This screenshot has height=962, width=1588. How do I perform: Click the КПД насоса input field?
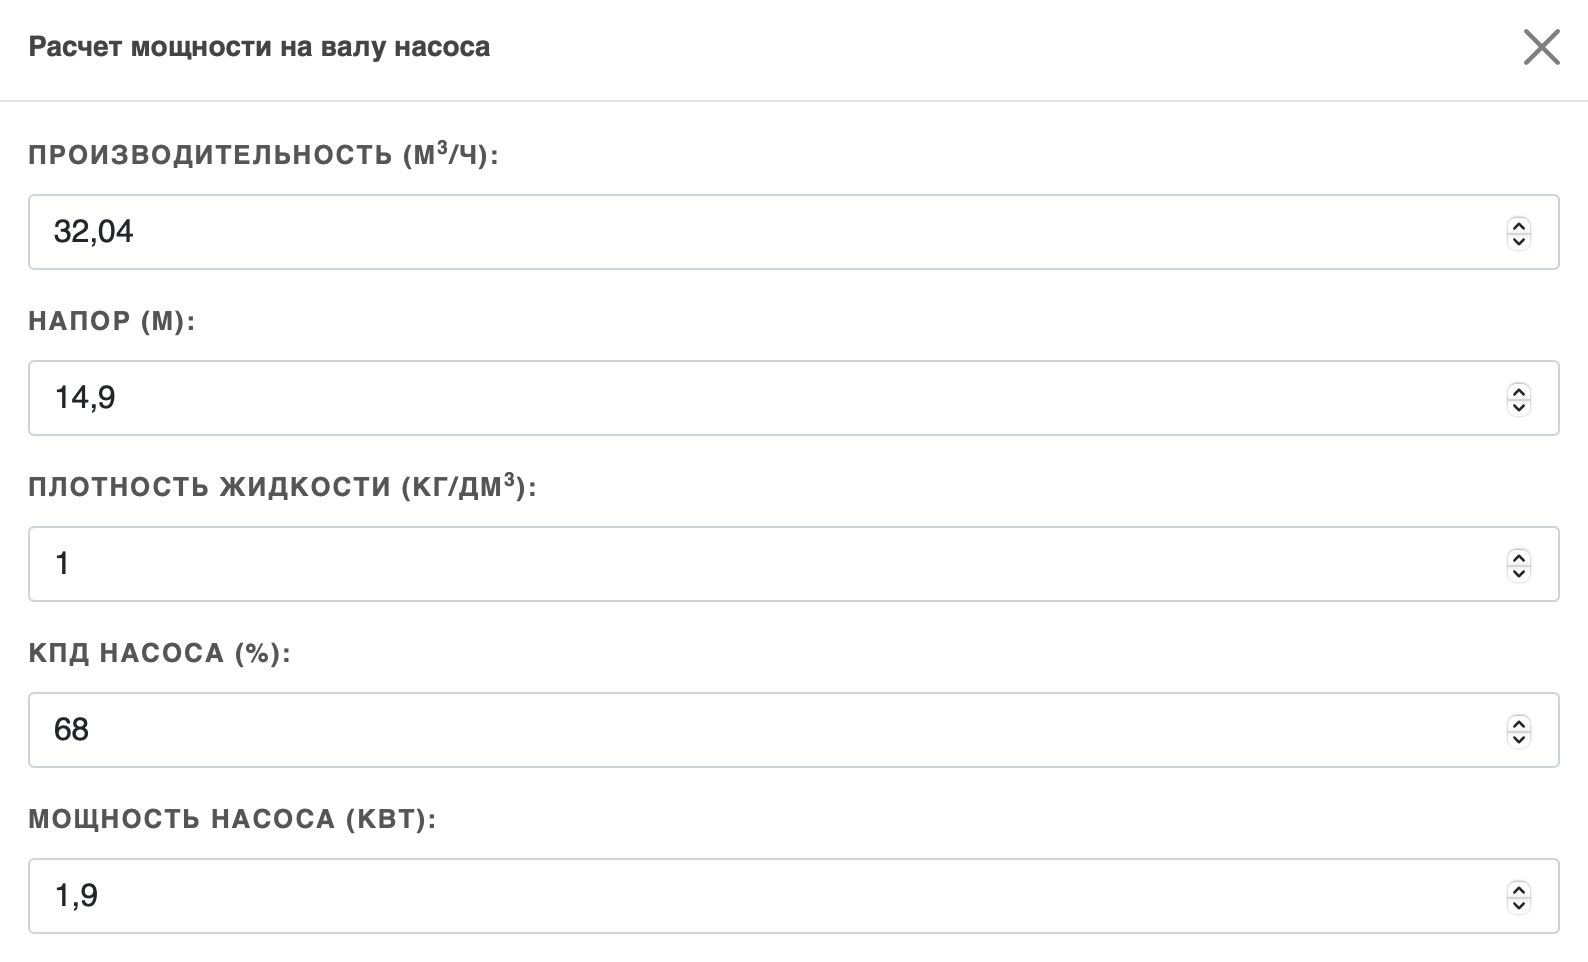pos(760,730)
